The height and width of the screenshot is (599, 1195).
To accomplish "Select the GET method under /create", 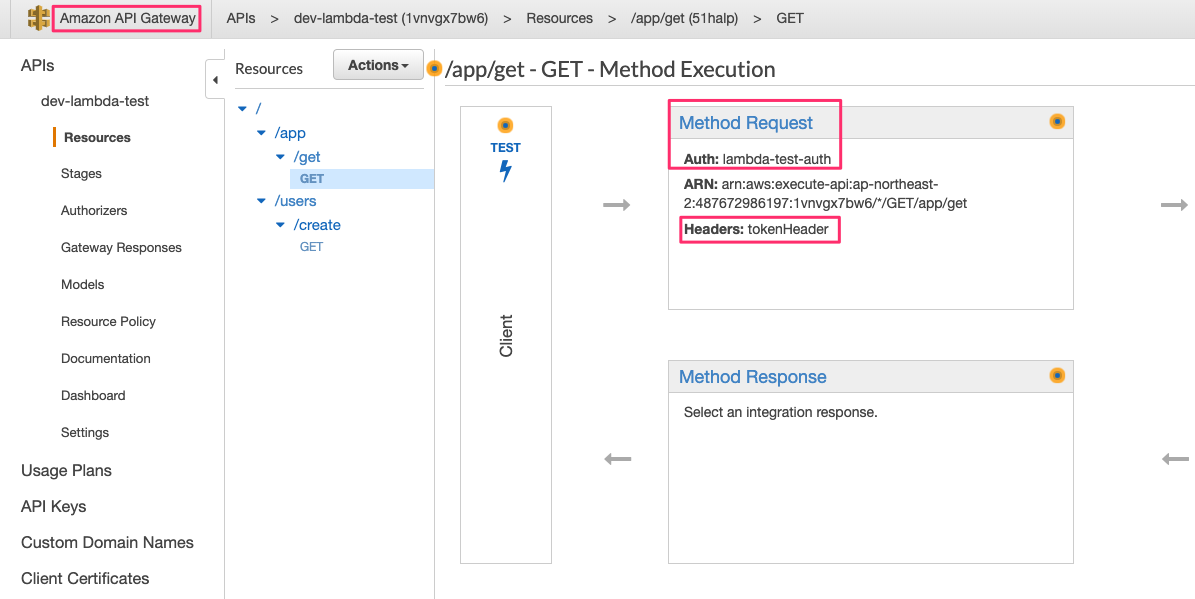I will 312,247.
